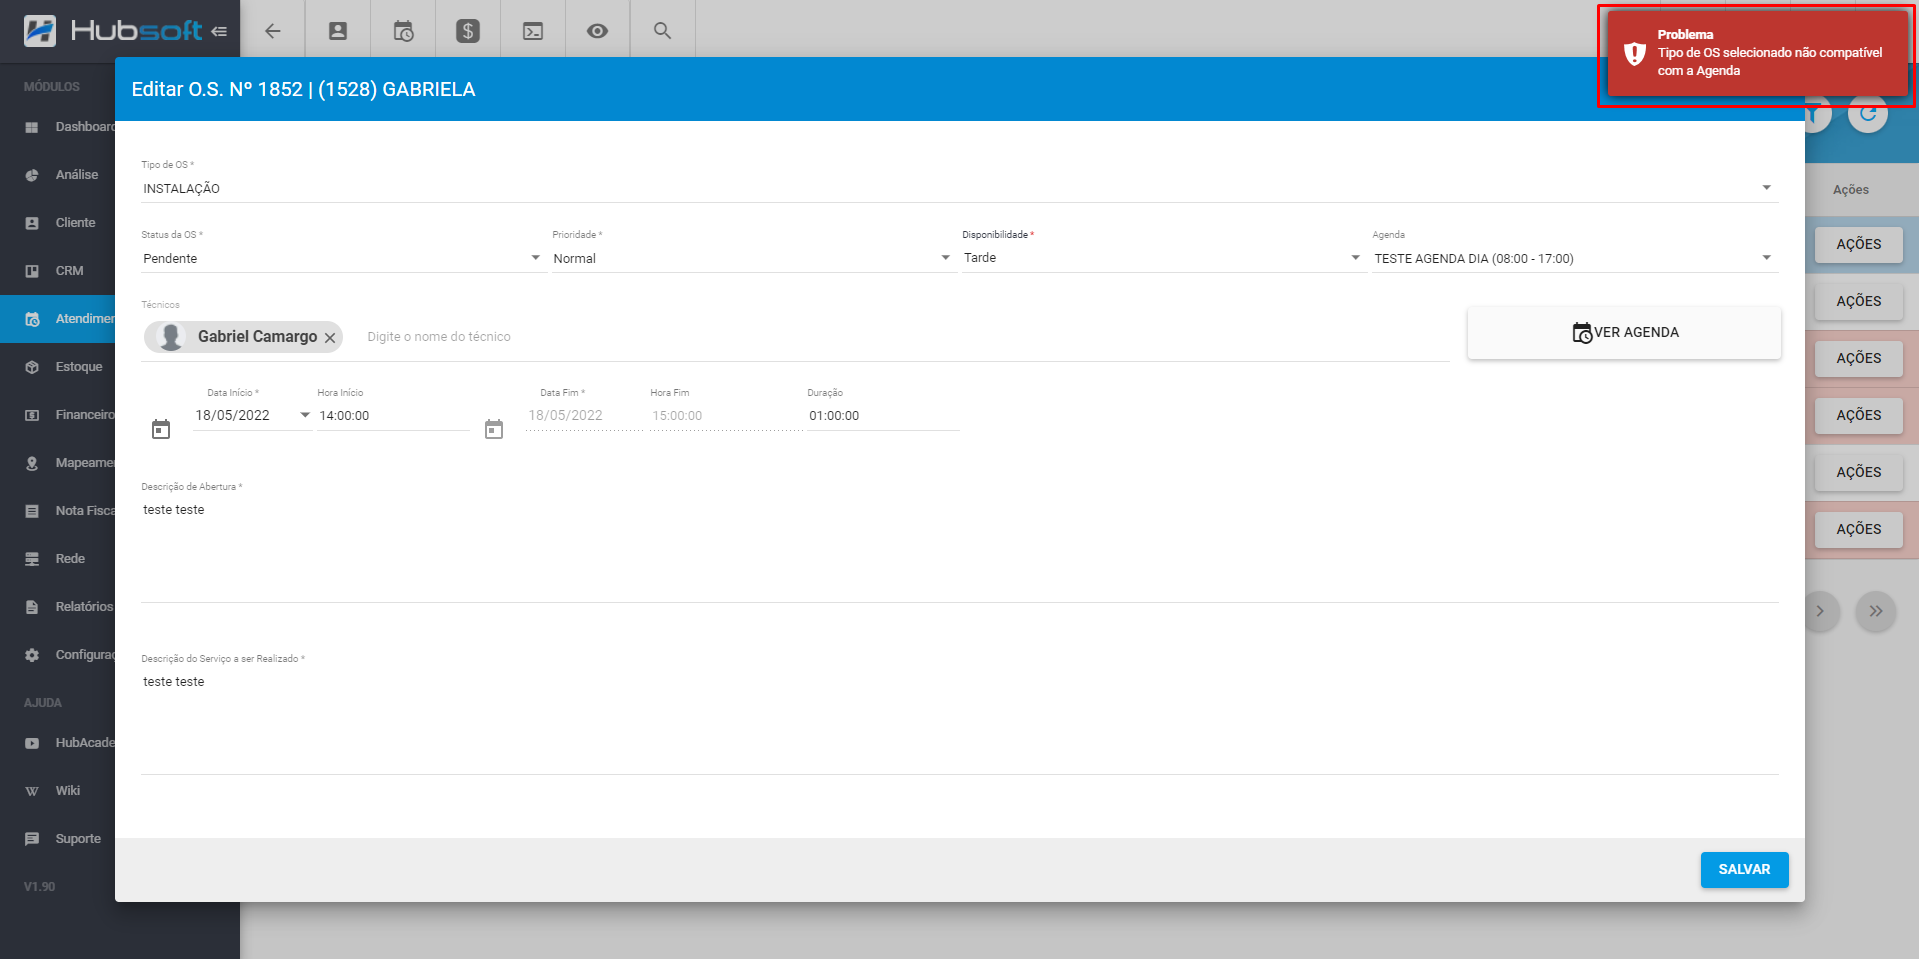Open the Data Fim calendar picker icon

494,429
